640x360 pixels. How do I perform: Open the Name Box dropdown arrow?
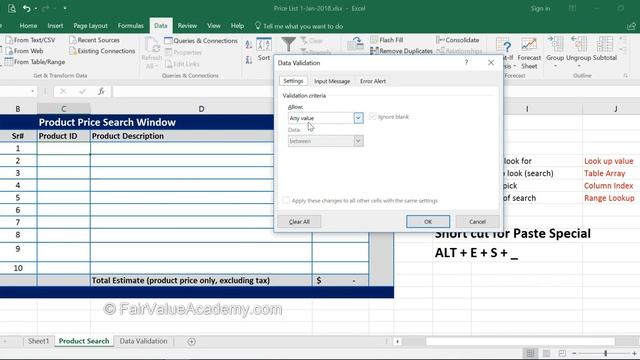pos(33,91)
